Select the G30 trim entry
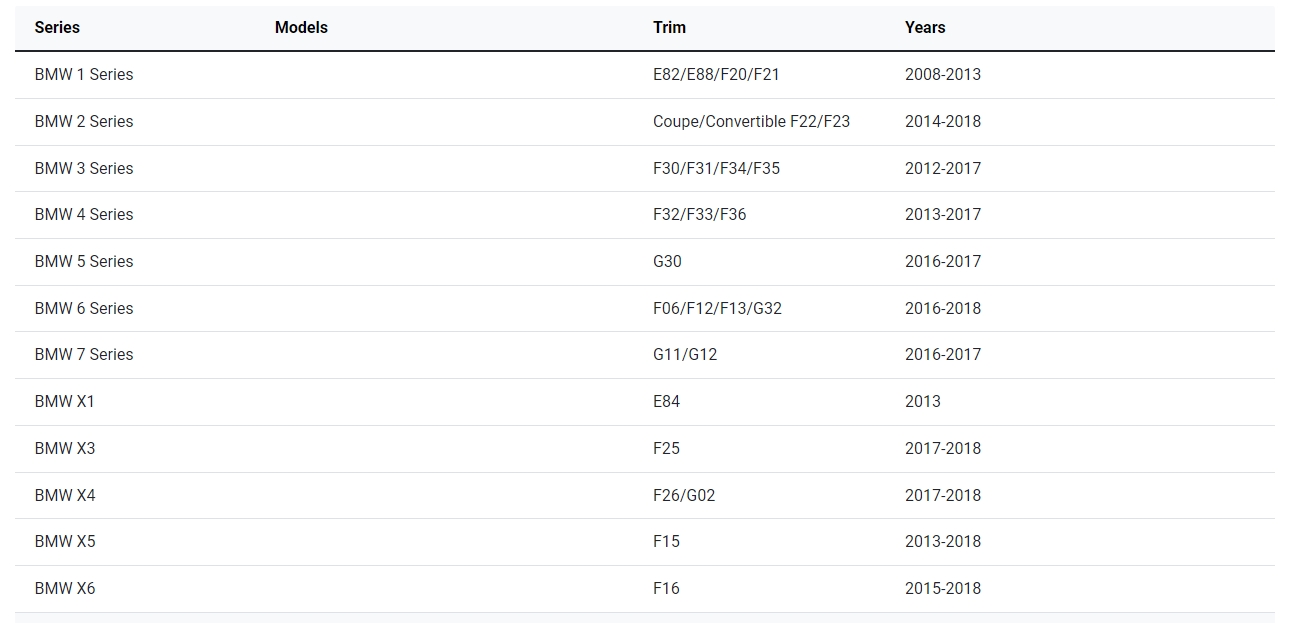Image resolution: width=1297 pixels, height=623 pixels. [667, 262]
